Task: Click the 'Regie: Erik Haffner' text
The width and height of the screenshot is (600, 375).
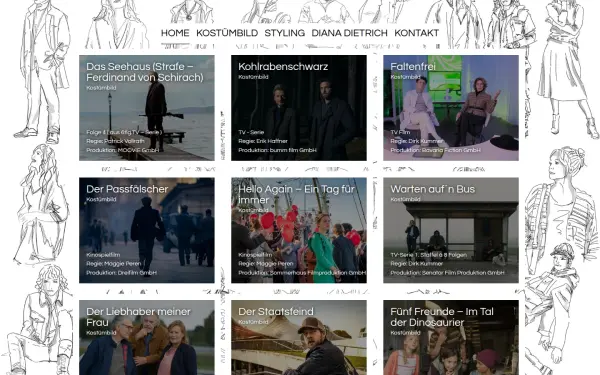Action: (263, 141)
